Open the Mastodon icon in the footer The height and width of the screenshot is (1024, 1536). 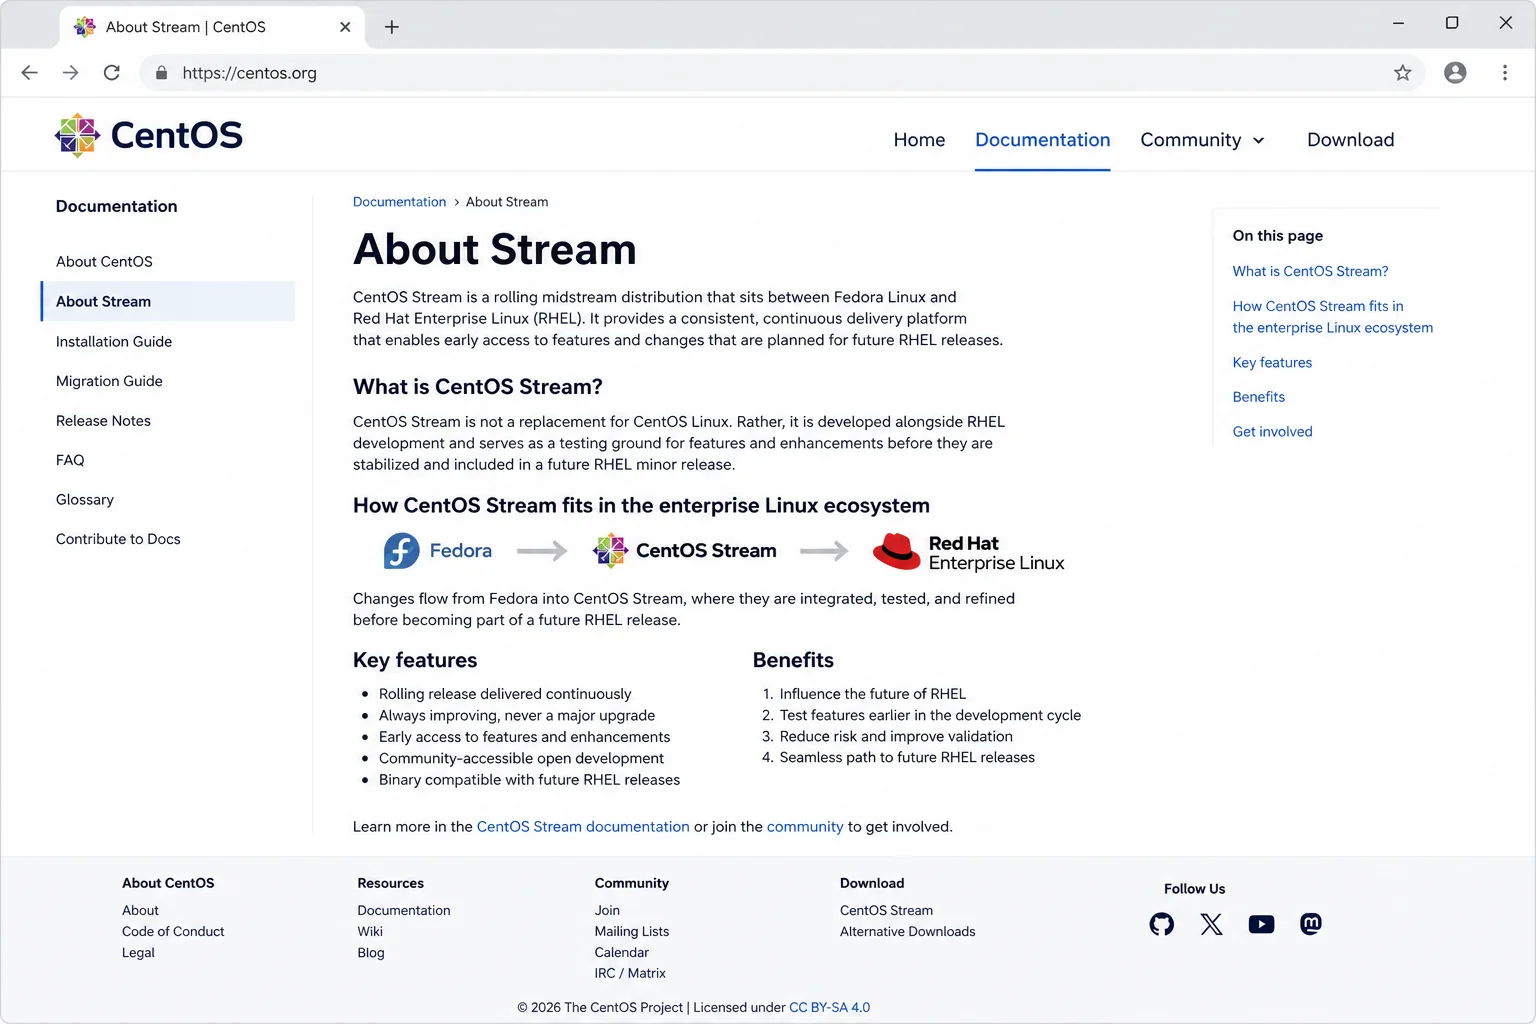1311,924
